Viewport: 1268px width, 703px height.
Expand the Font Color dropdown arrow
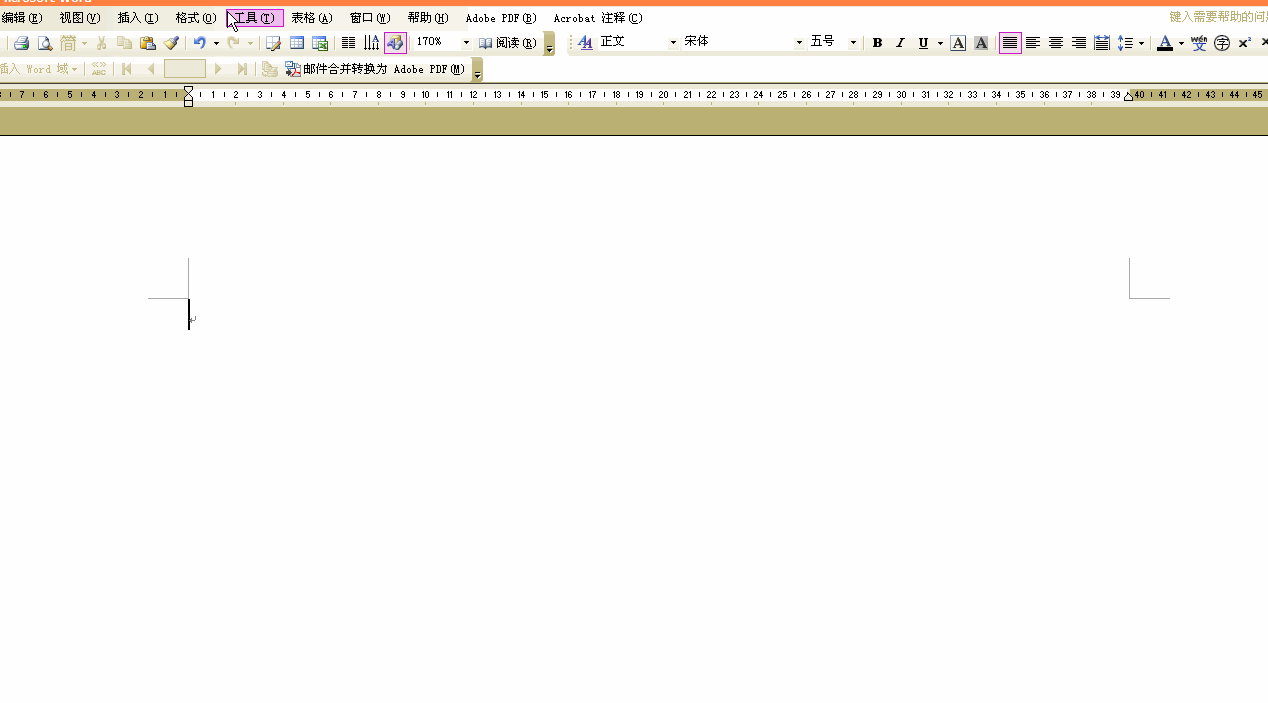click(x=1181, y=43)
